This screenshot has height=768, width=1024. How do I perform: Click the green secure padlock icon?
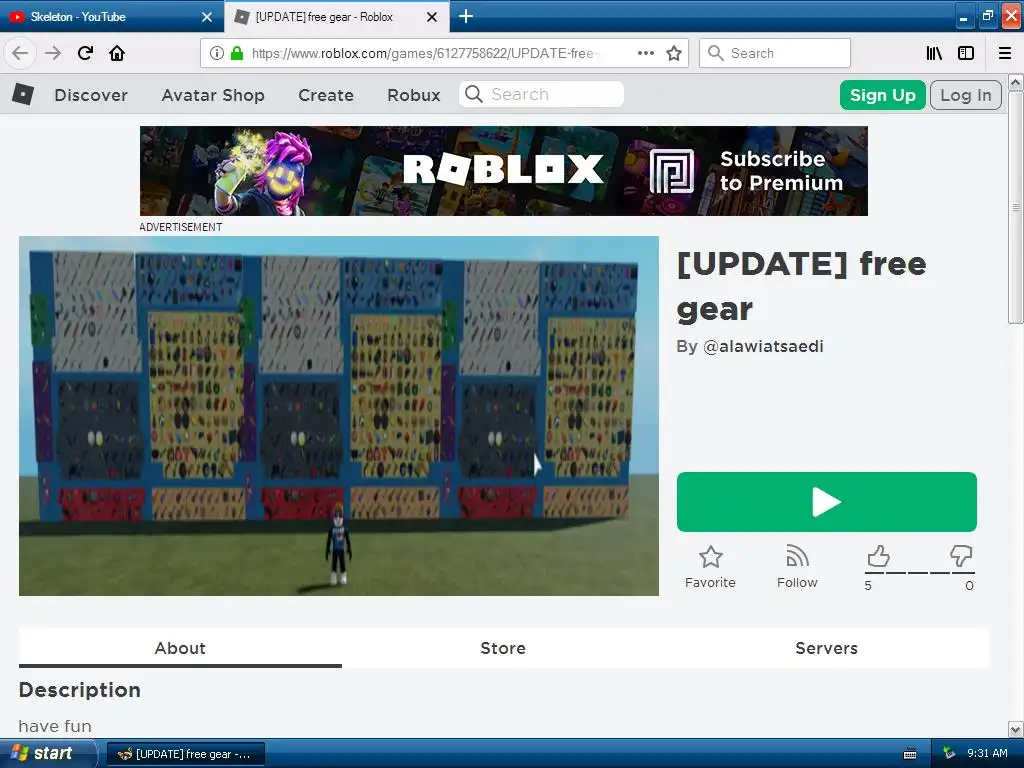tap(237, 53)
